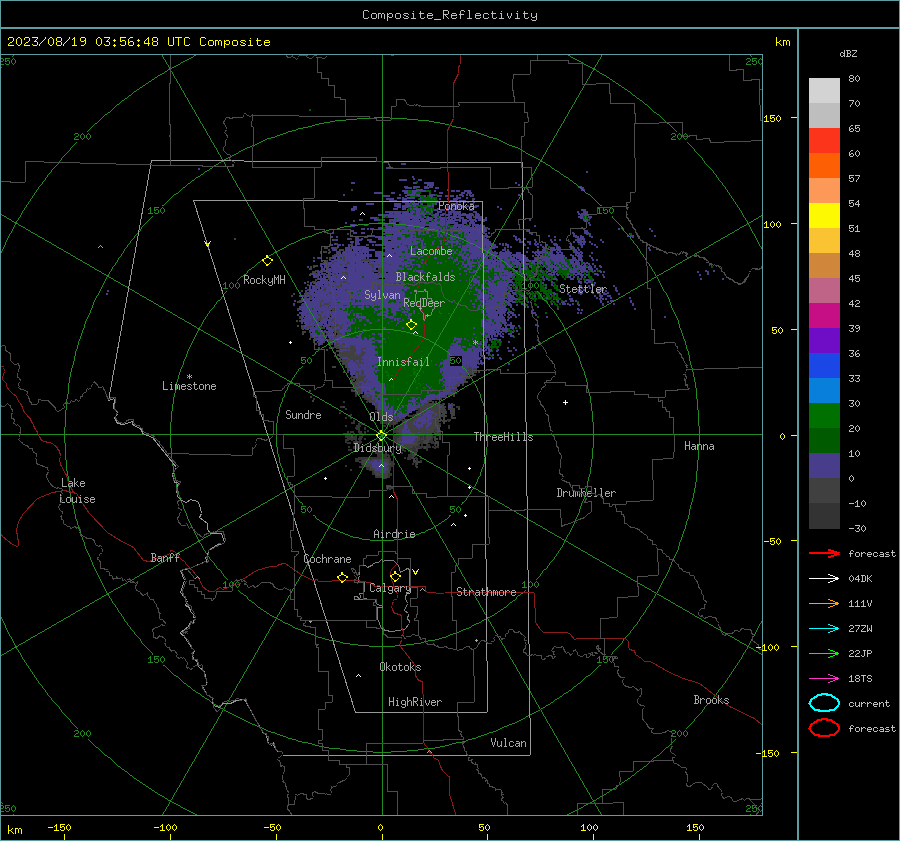The height and width of the screenshot is (841, 900).
Task: Click the Sundre town label
Action: (303, 414)
